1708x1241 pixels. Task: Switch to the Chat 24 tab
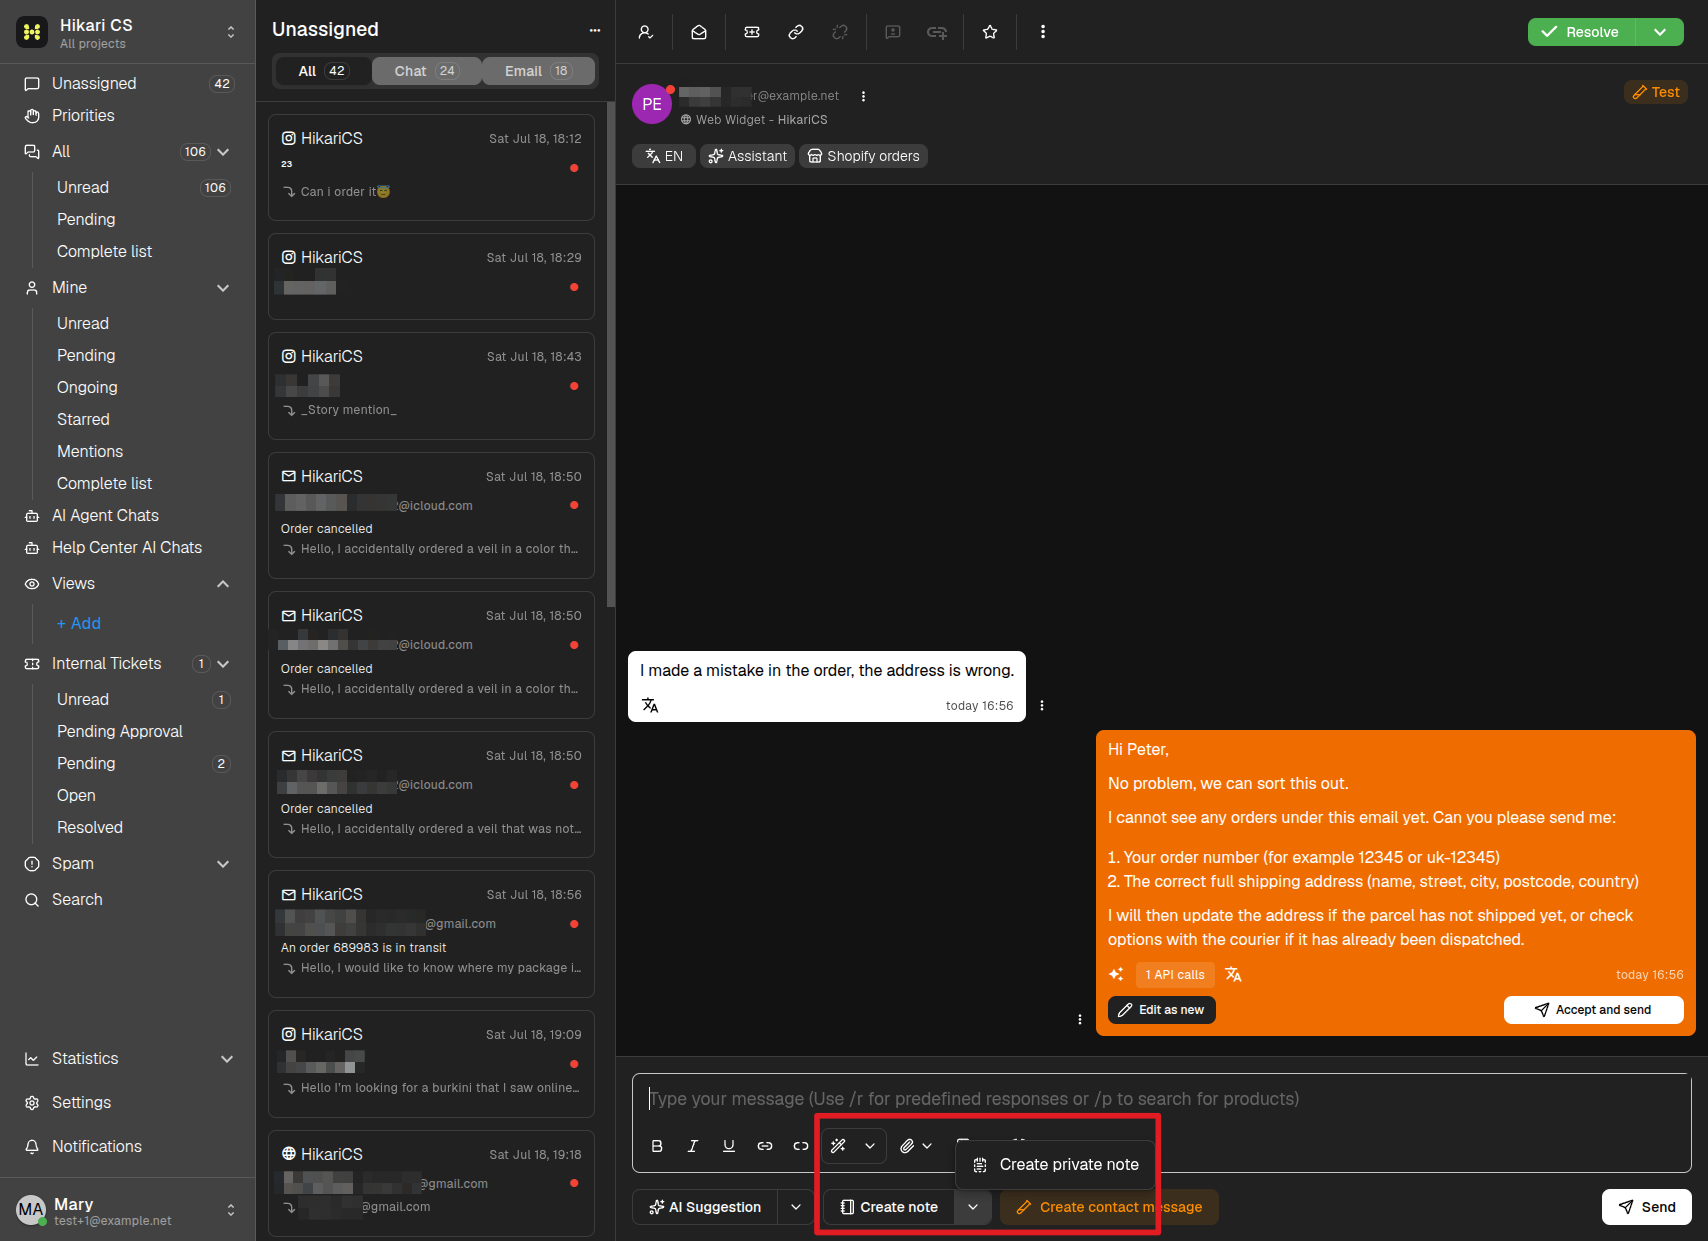click(x=426, y=71)
